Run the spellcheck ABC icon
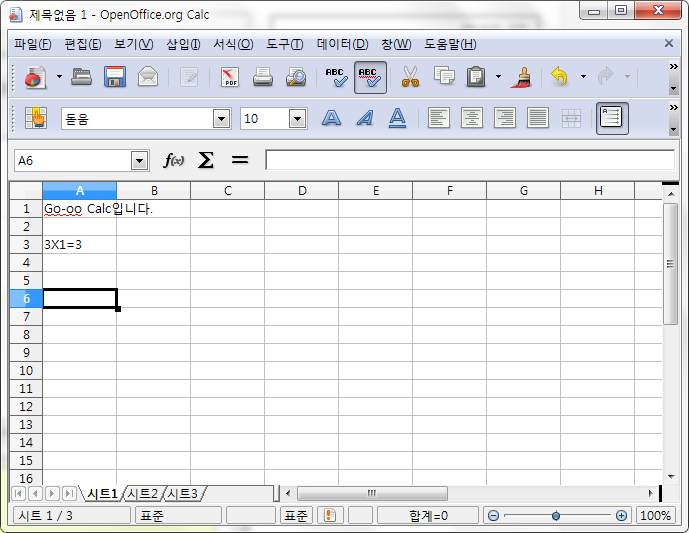This screenshot has height=533, width=689. click(336, 77)
